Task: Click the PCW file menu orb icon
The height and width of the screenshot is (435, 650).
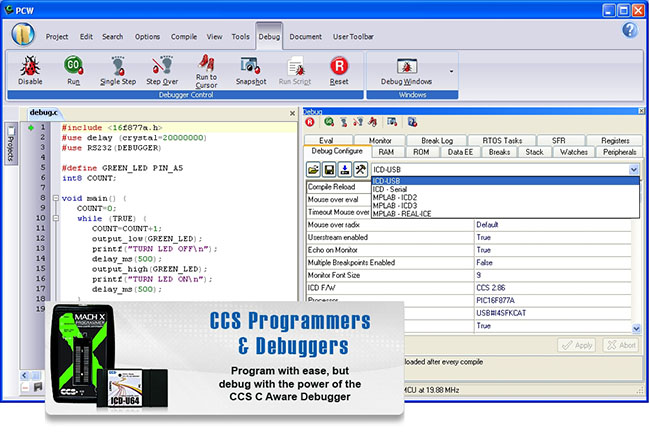Action: pyautogui.click(x=23, y=34)
